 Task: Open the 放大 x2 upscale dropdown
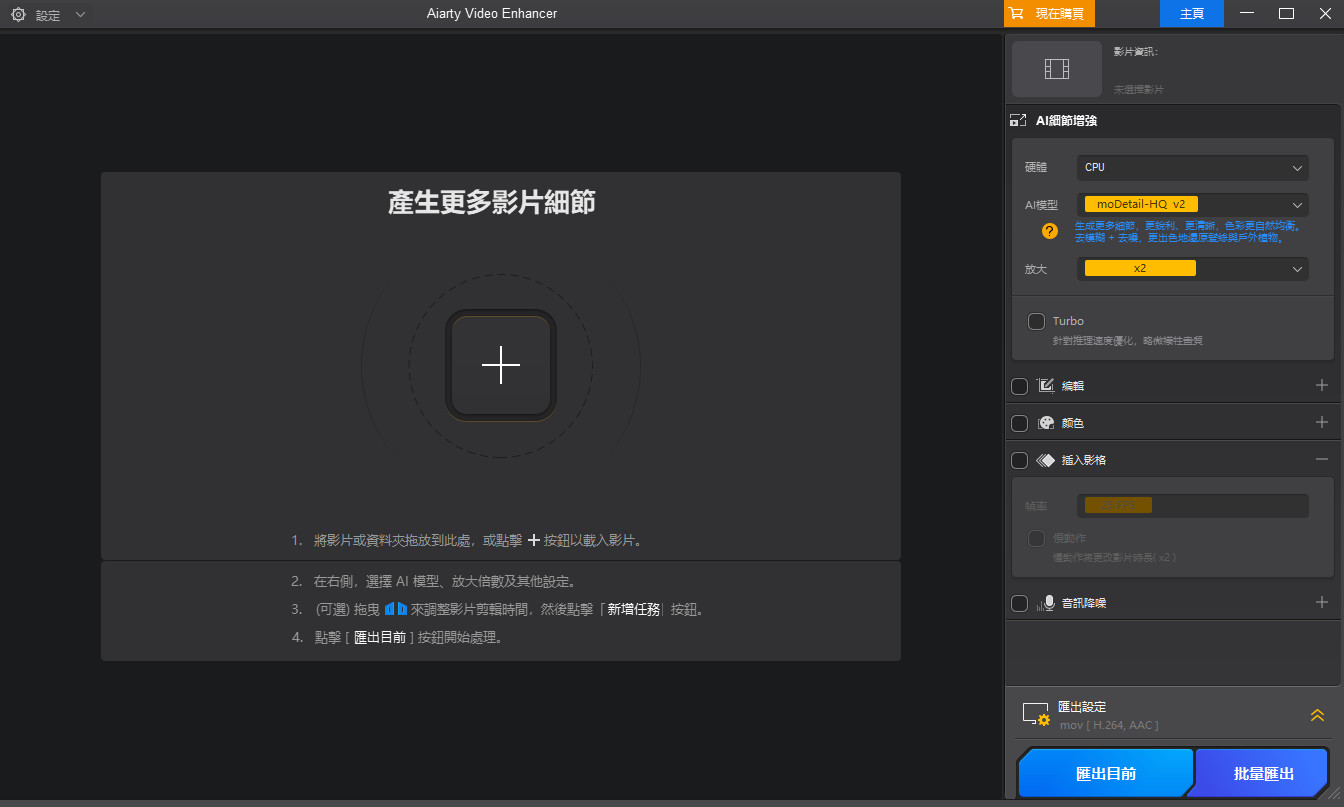(x=1193, y=269)
